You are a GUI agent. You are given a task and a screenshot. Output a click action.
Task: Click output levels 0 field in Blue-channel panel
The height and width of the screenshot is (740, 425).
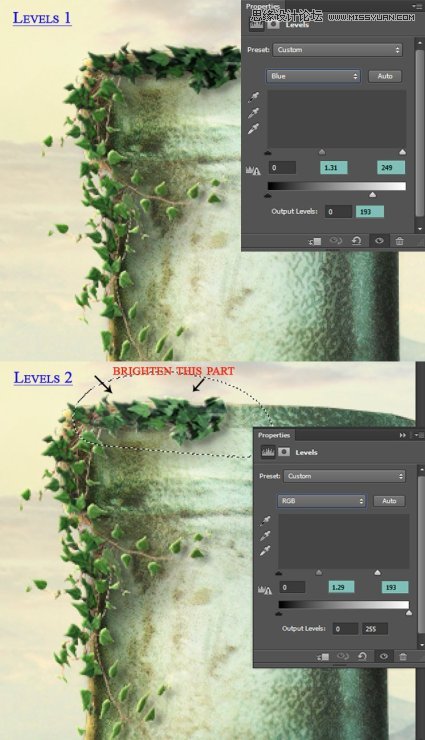click(338, 211)
